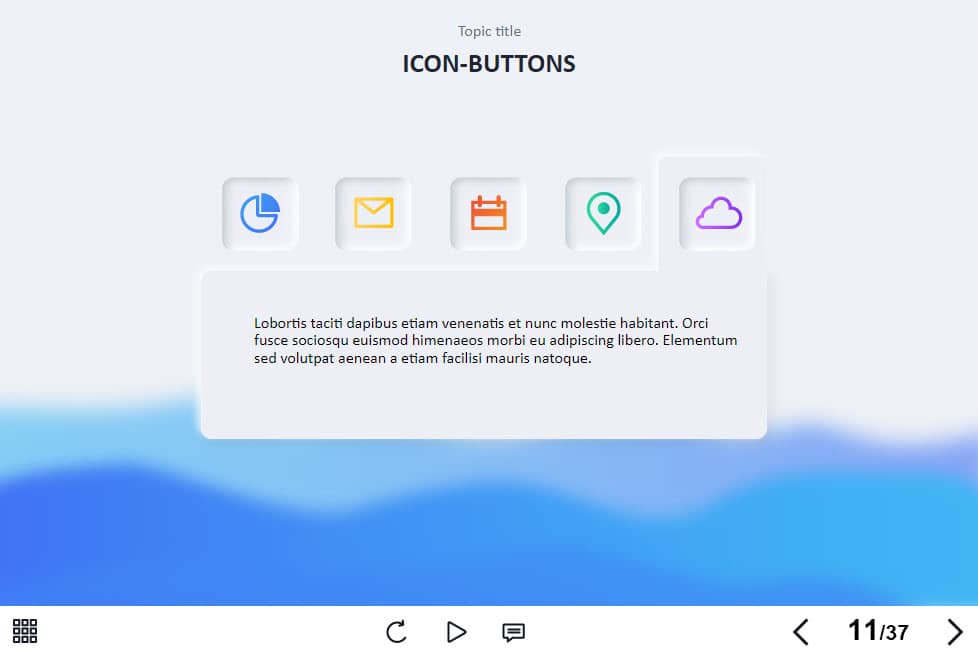
Task: Start playback with the play button
Action: 456,632
